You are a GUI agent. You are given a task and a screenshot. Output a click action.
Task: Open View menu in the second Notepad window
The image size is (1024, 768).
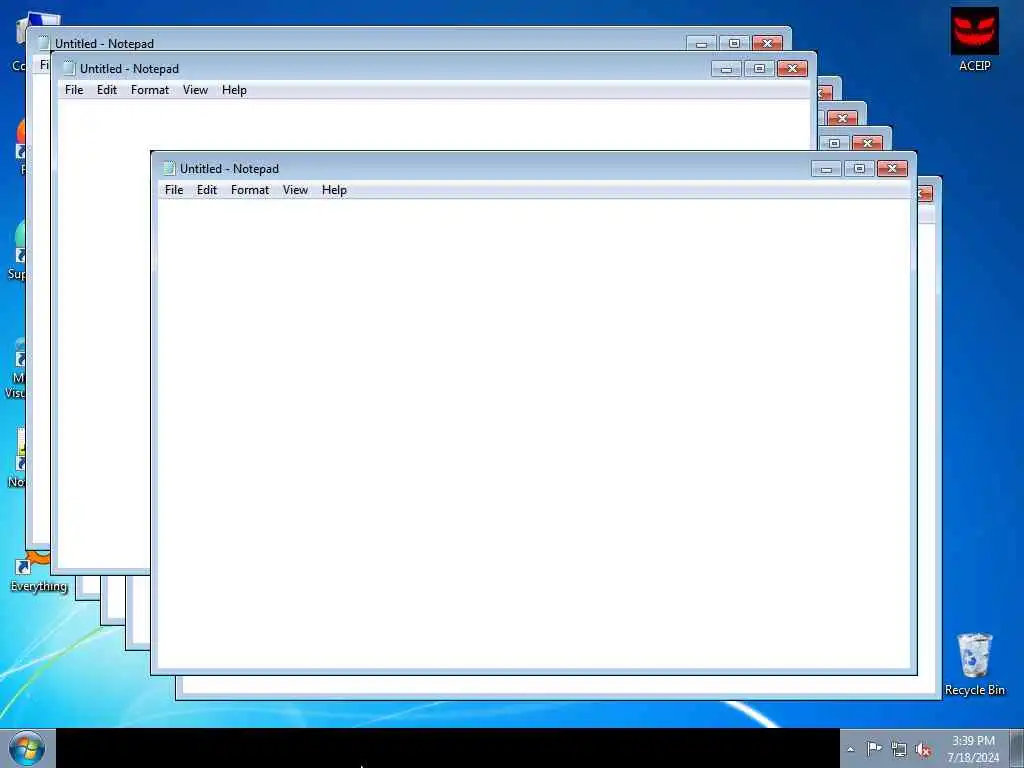pyautogui.click(x=195, y=90)
